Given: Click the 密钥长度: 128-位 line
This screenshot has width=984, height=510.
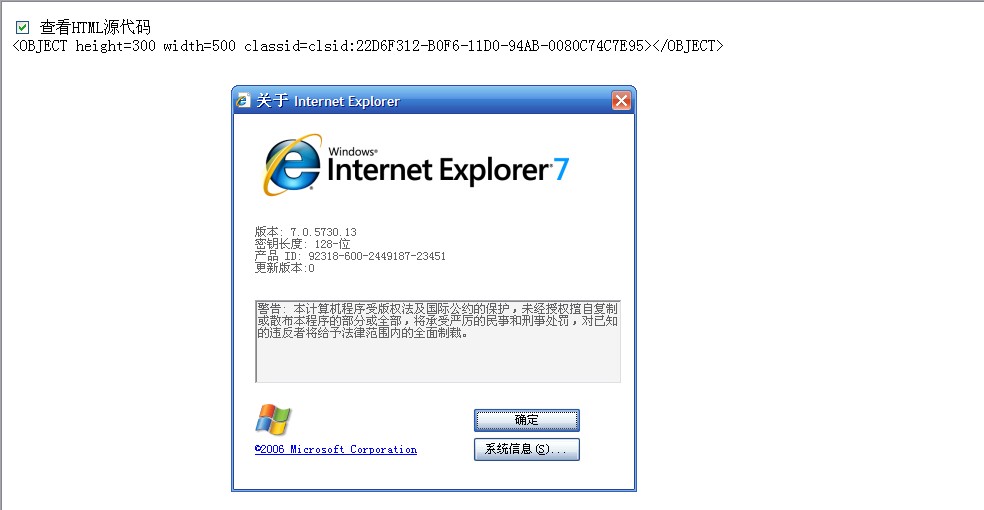Looking at the screenshot, I should pyautogui.click(x=302, y=244).
